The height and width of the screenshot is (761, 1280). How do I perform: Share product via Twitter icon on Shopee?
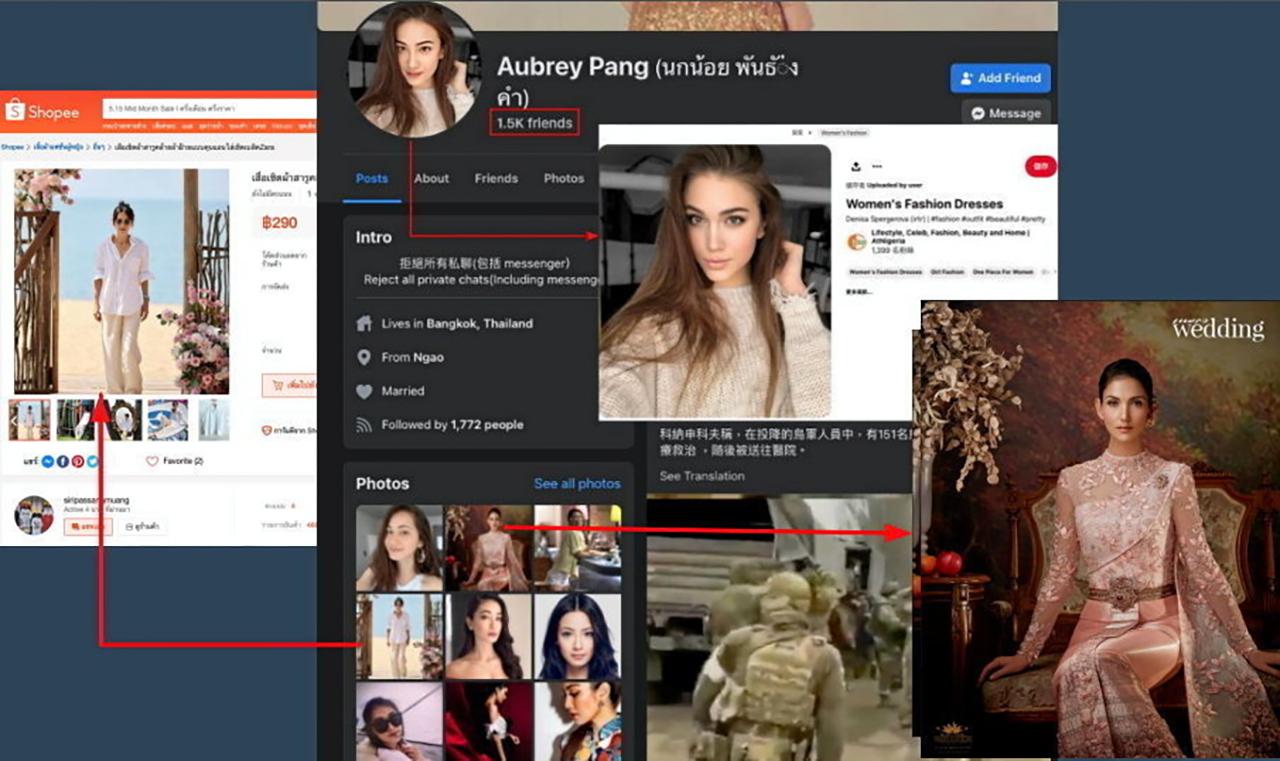point(93,461)
